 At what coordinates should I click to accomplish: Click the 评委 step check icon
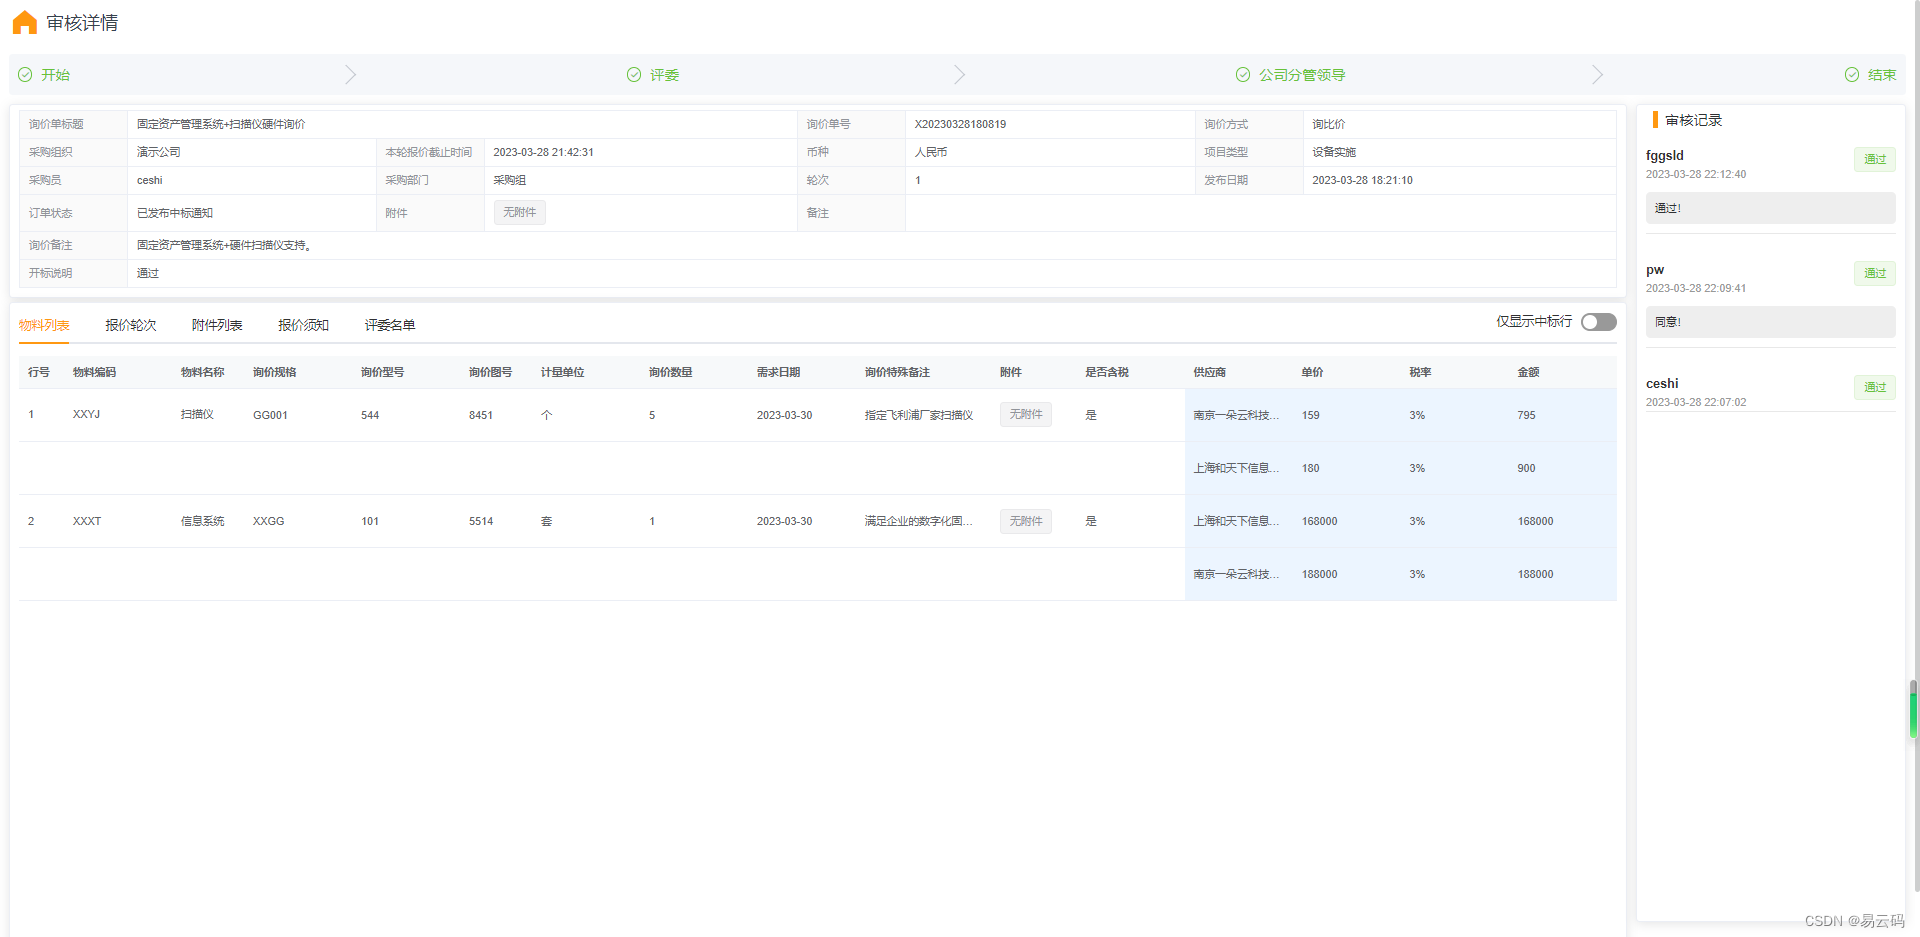tap(634, 75)
